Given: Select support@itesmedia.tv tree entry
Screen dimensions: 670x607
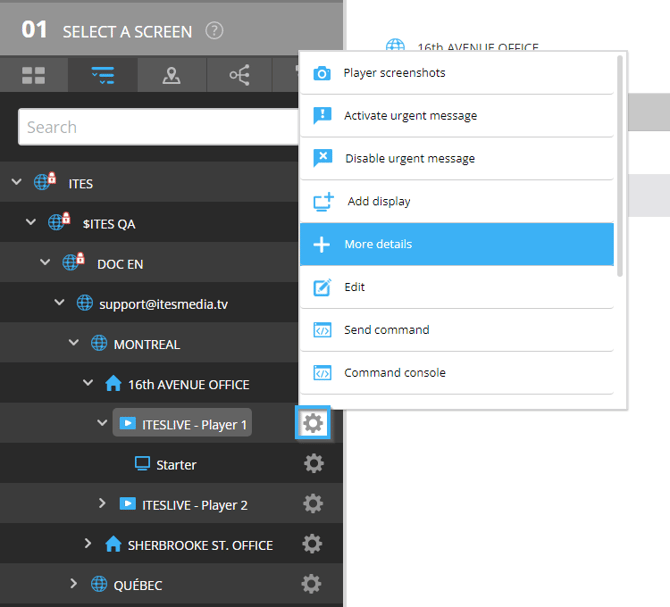Looking at the screenshot, I should pos(163,305).
